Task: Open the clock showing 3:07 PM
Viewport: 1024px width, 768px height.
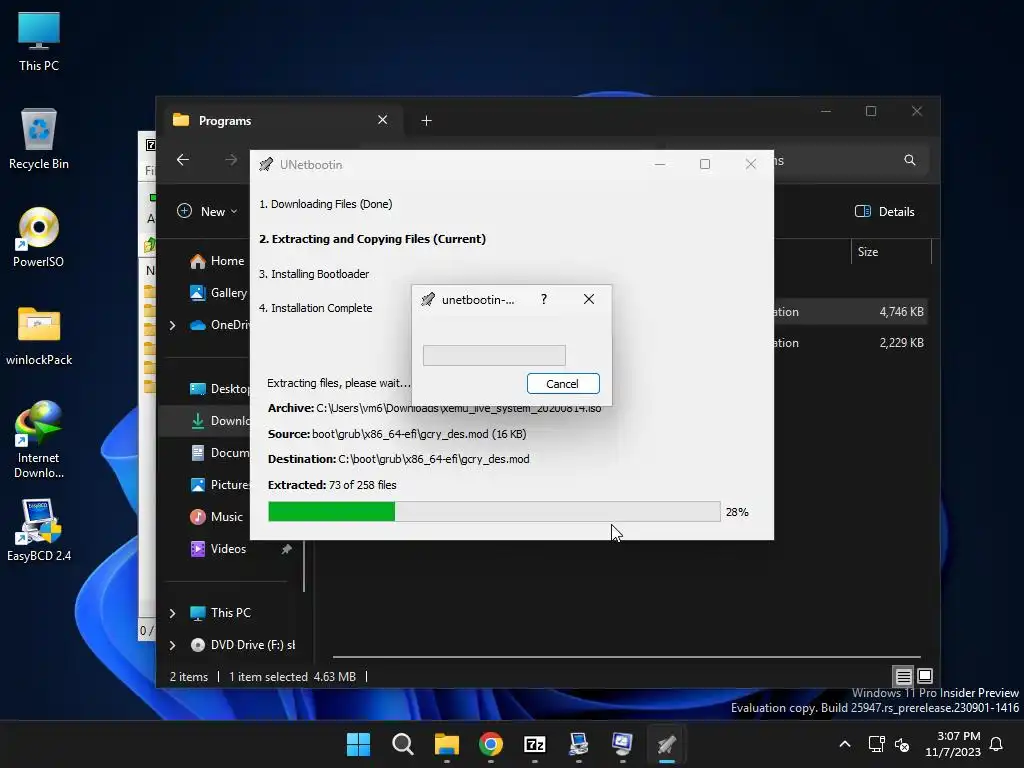Action: coord(953,744)
